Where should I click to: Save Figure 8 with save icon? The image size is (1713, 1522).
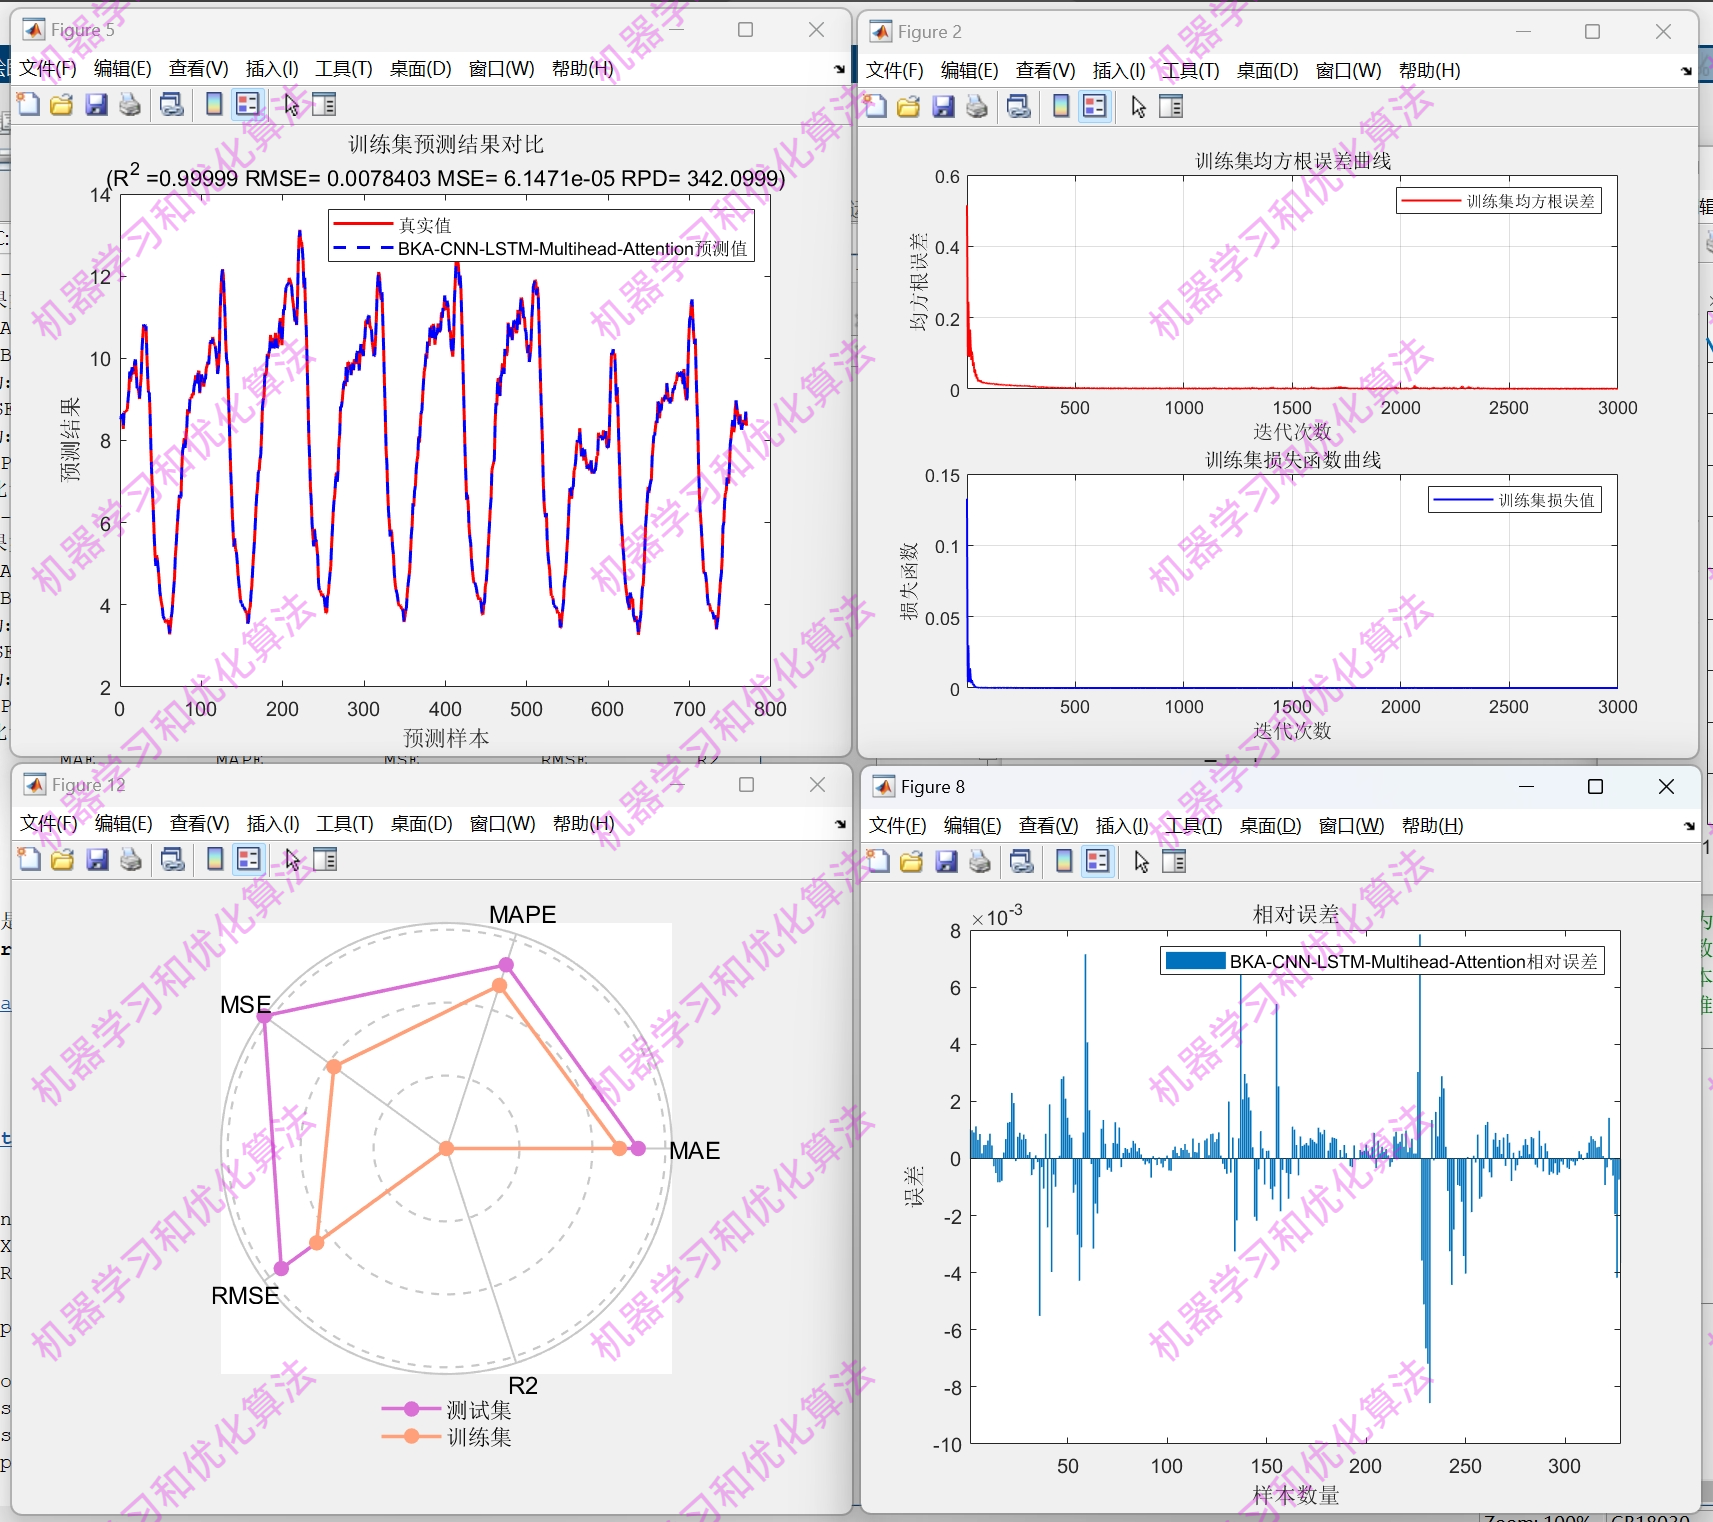coord(946,861)
